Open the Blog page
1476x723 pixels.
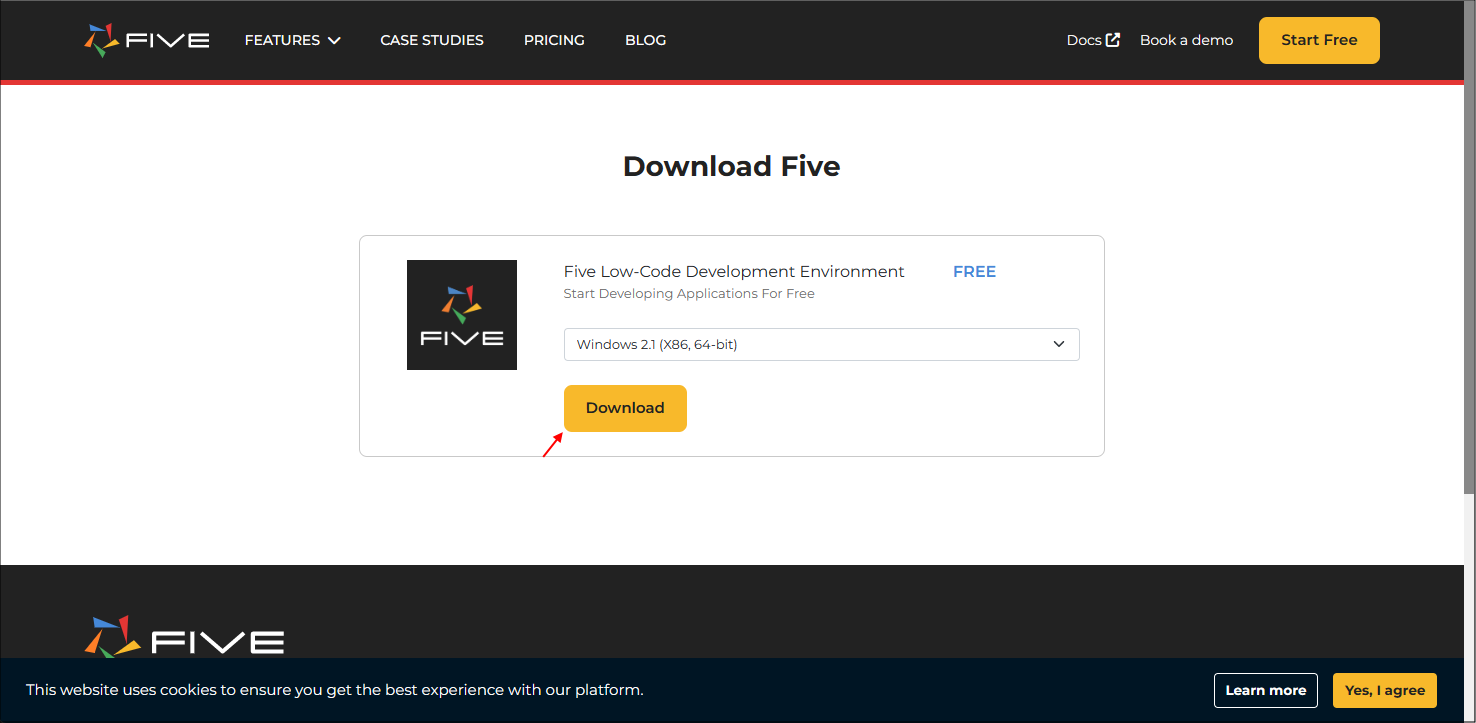645,40
